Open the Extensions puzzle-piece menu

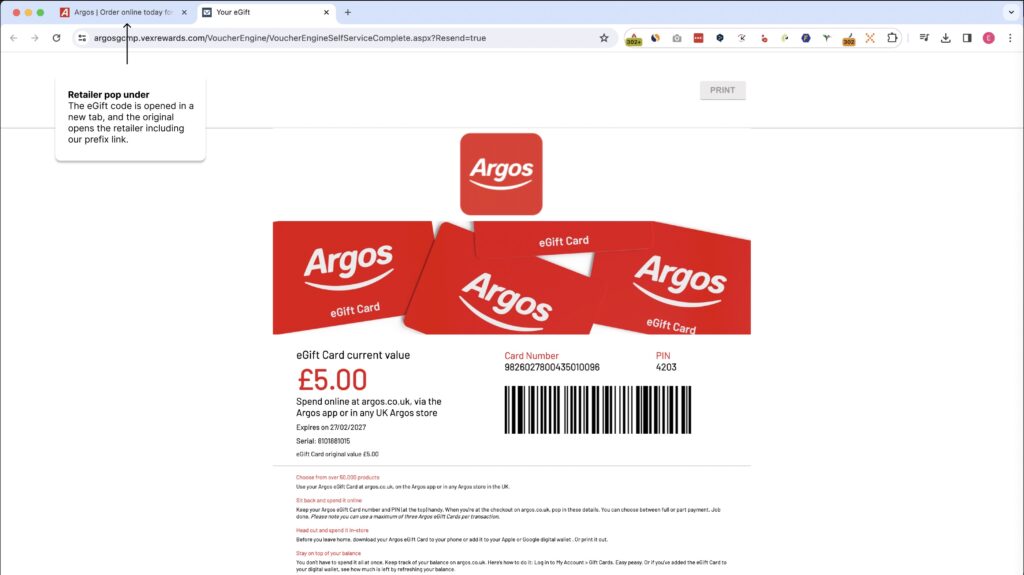click(x=892, y=38)
